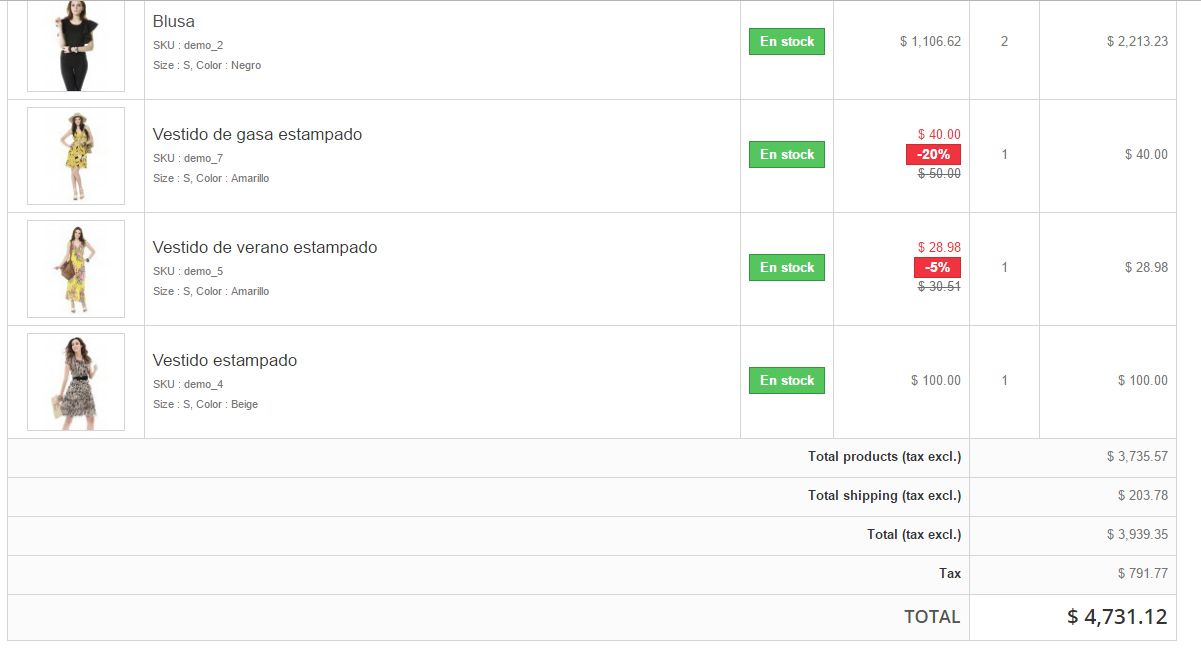Click the grand total amount $ 4,731.12
This screenshot has width=1201, height=650.
pos(1117,617)
